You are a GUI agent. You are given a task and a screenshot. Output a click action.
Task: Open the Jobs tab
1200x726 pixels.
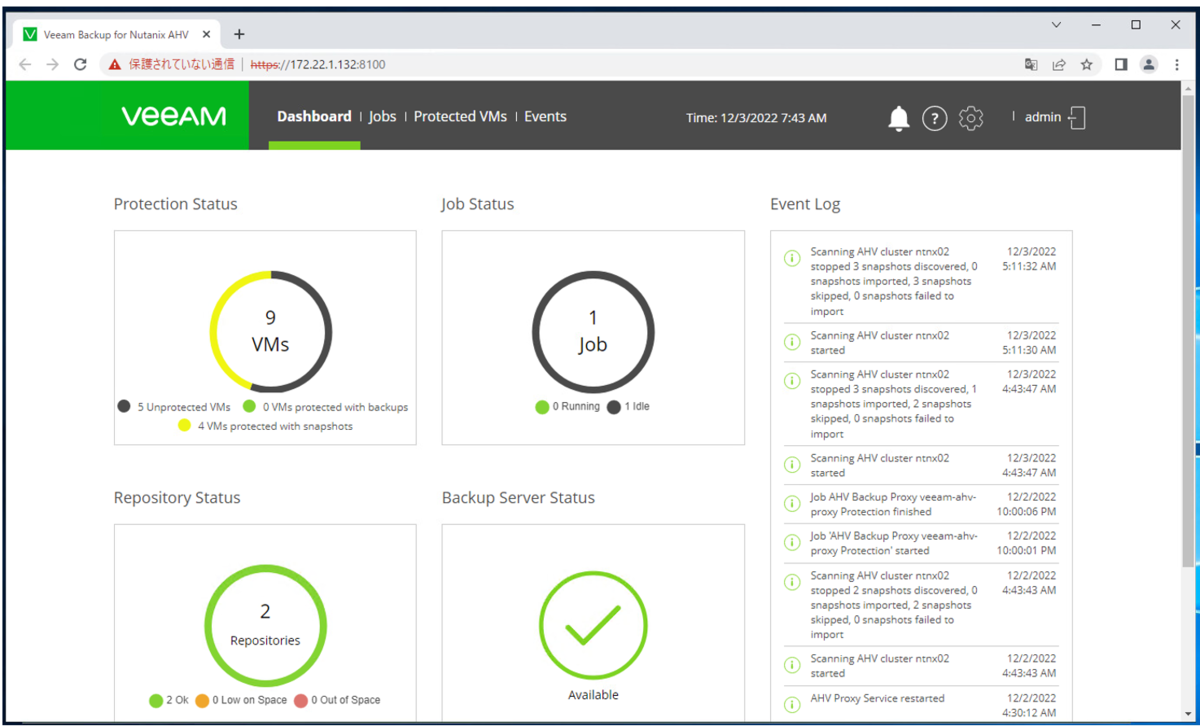tap(382, 116)
